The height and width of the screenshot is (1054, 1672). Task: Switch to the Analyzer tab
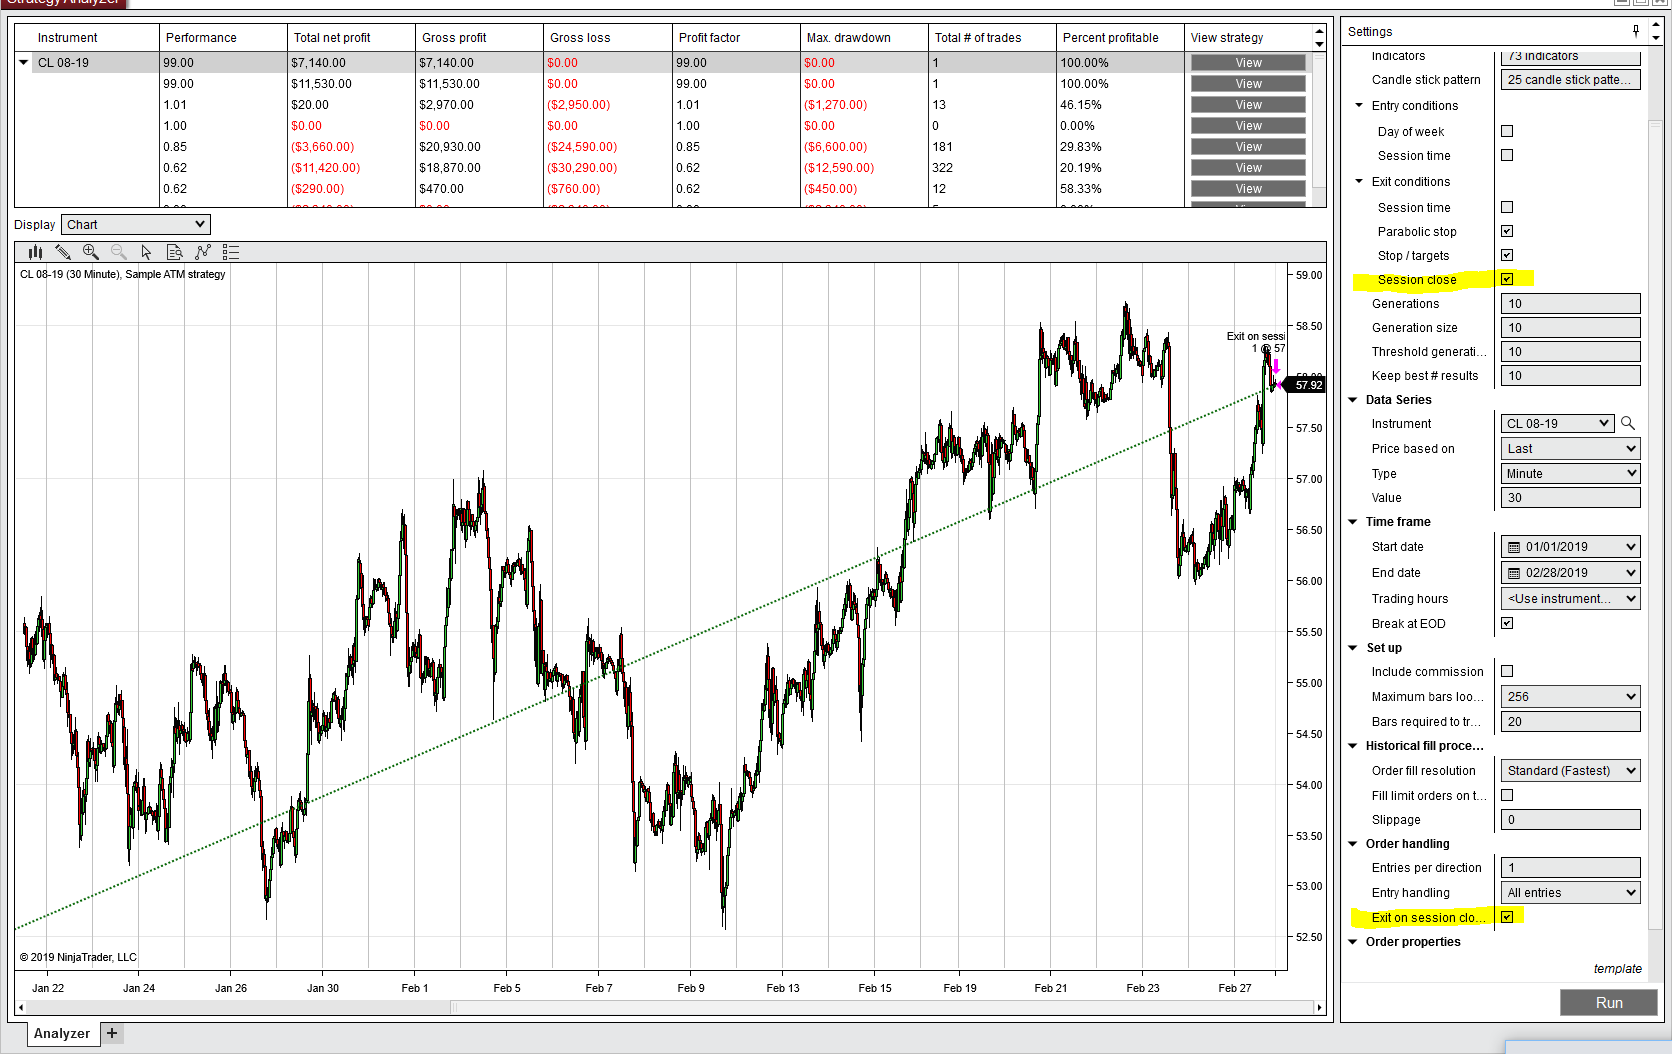[62, 1033]
